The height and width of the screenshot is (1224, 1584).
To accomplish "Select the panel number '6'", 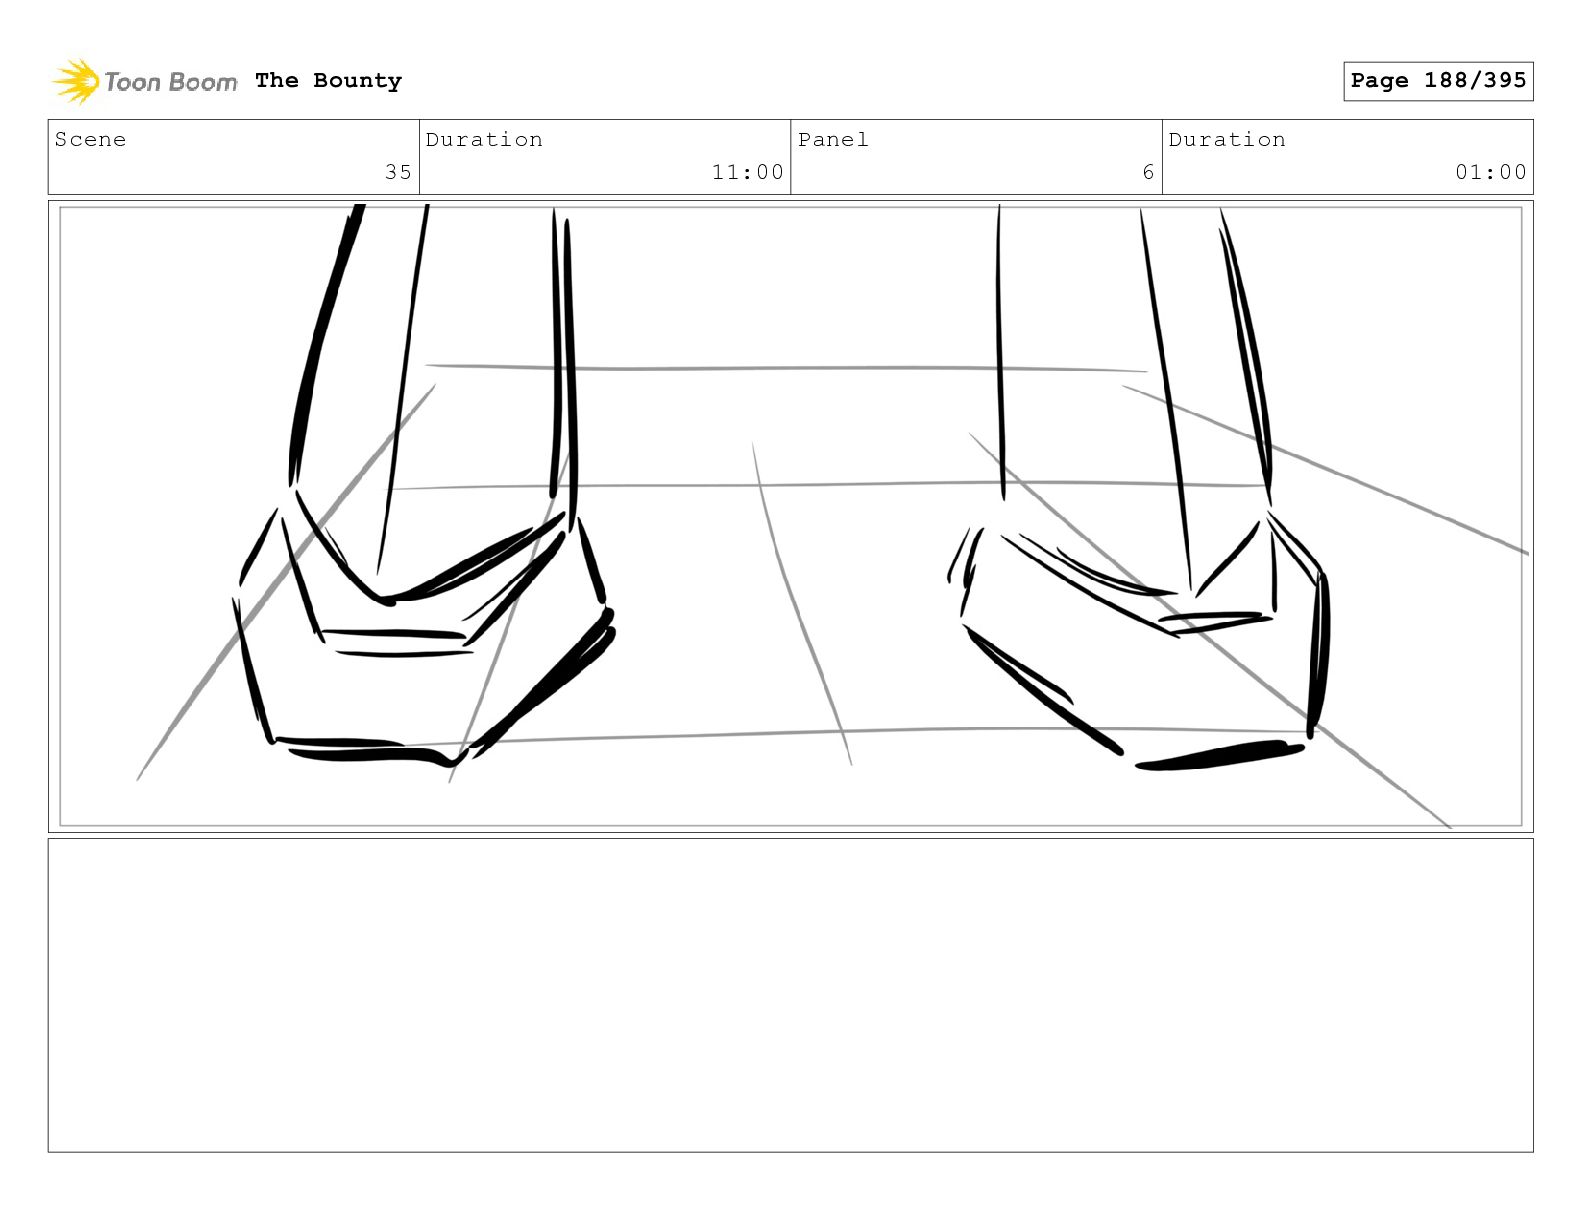I will (x=1148, y=172).
